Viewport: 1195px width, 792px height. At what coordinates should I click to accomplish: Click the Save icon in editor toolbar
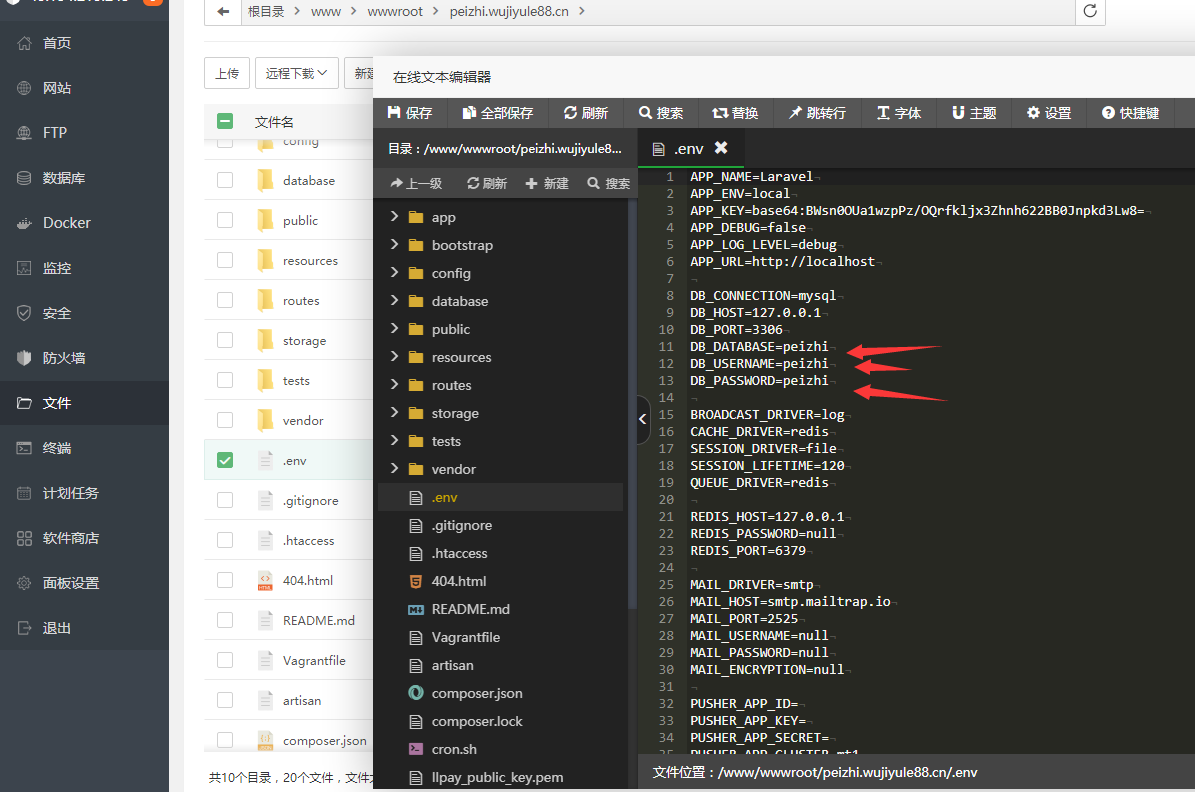(395, 113)
